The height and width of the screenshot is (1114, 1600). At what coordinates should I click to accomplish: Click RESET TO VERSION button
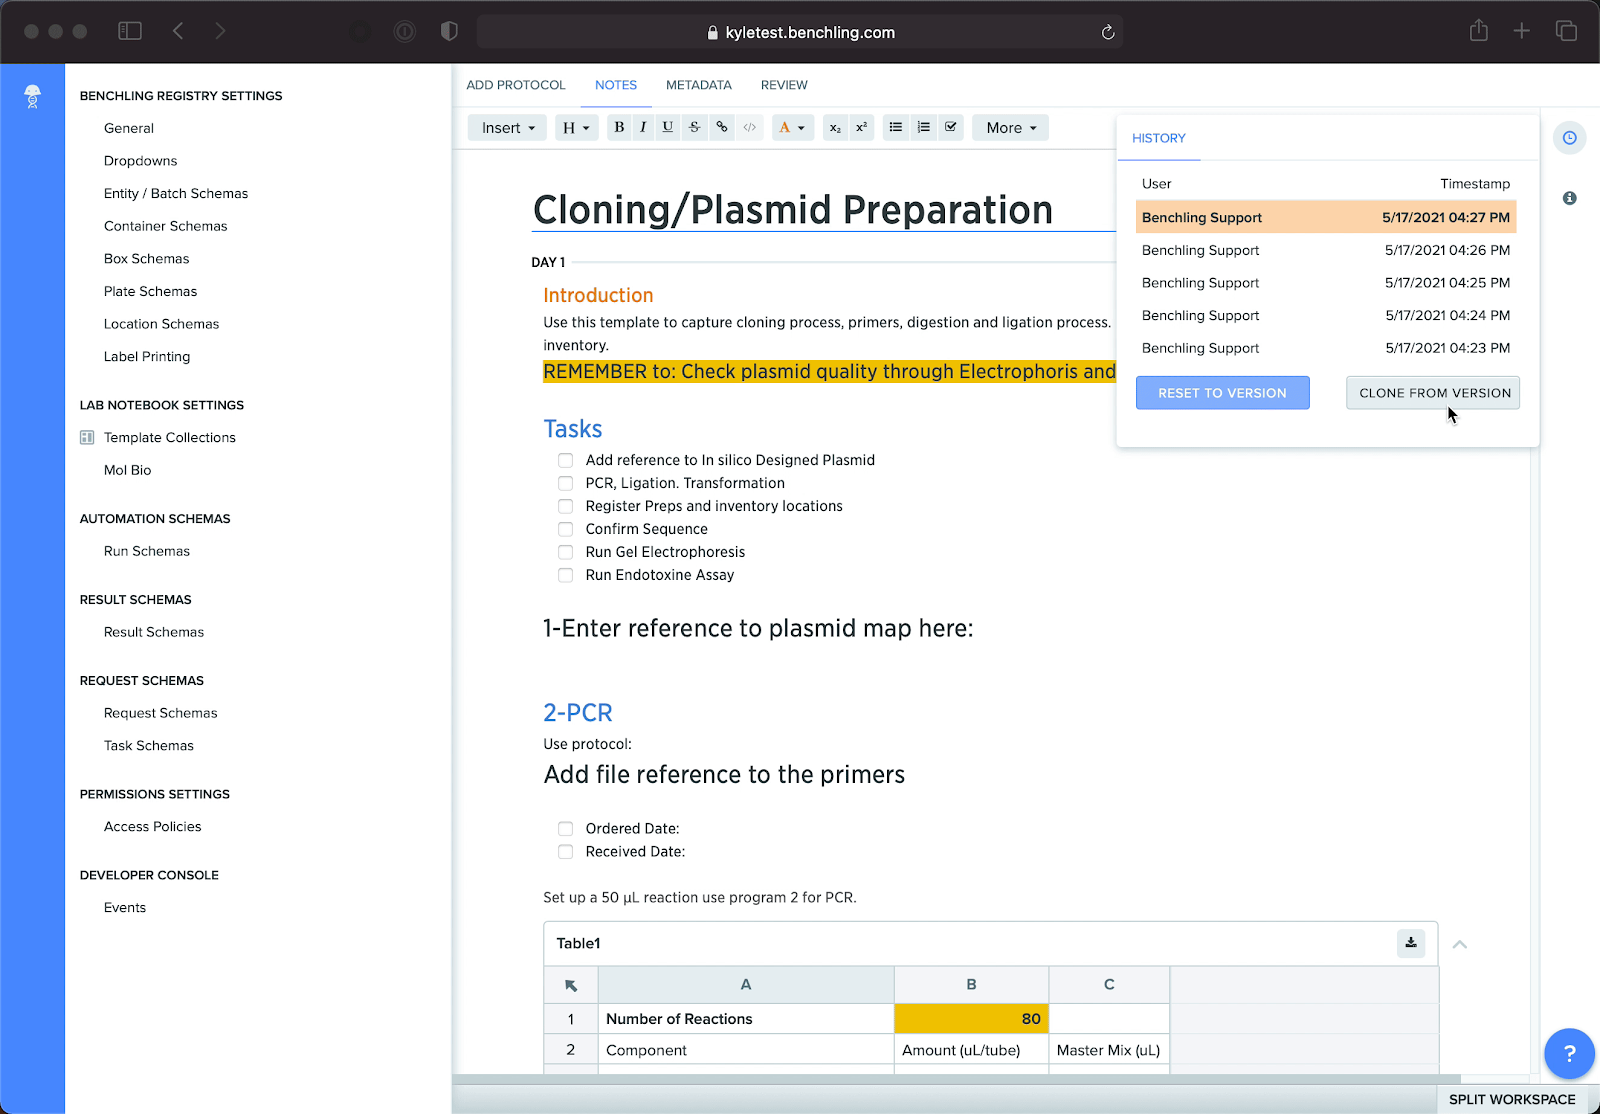coord(1222,393)
